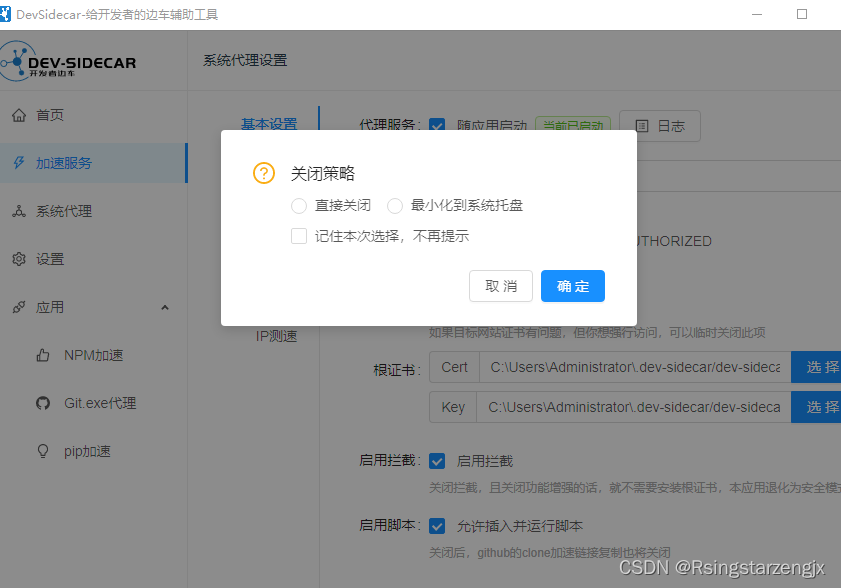Toggle 允许插入并运行脚本 checkbox
The width and height of the screenshot is (841, 588).
click(437, 526)
